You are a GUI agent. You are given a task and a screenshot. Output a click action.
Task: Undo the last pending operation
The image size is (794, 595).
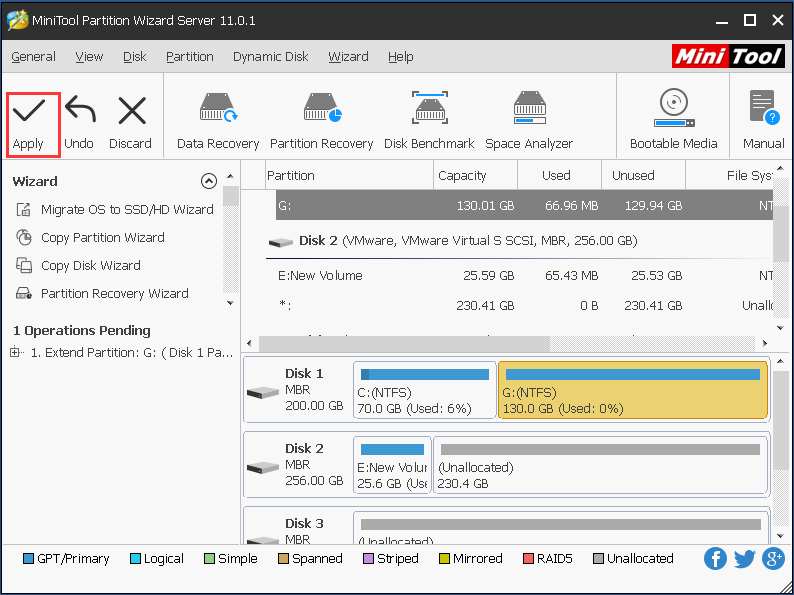click(x=79, y=110)
